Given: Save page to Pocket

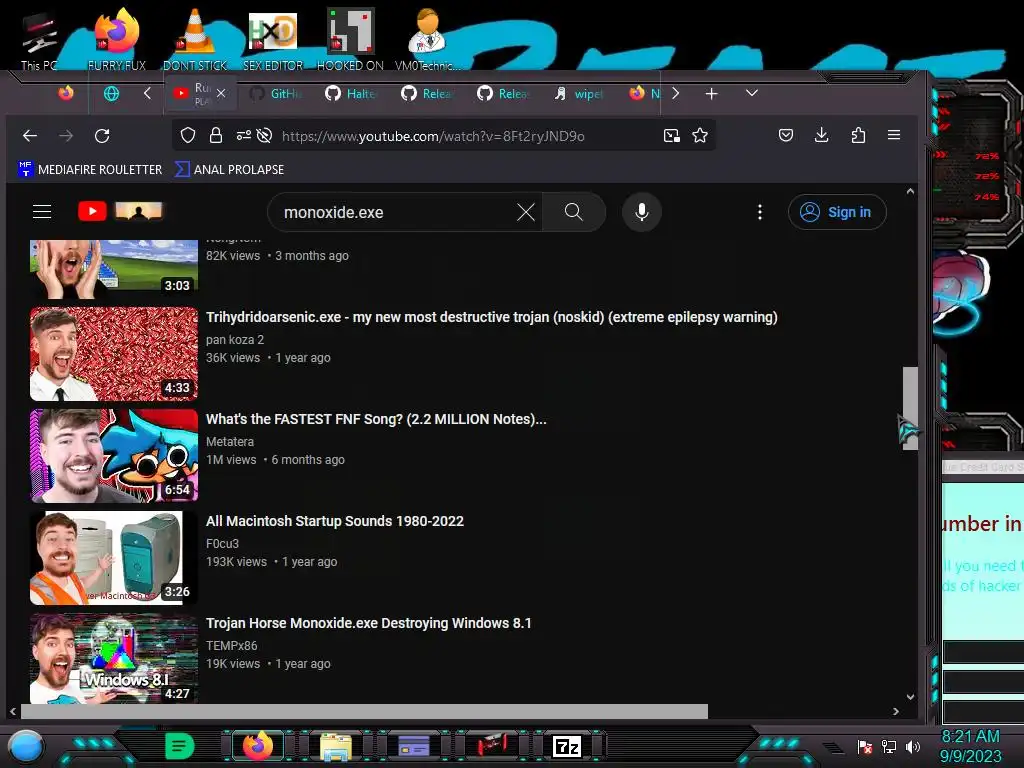Looking at the screenshot, I should 786,135.
